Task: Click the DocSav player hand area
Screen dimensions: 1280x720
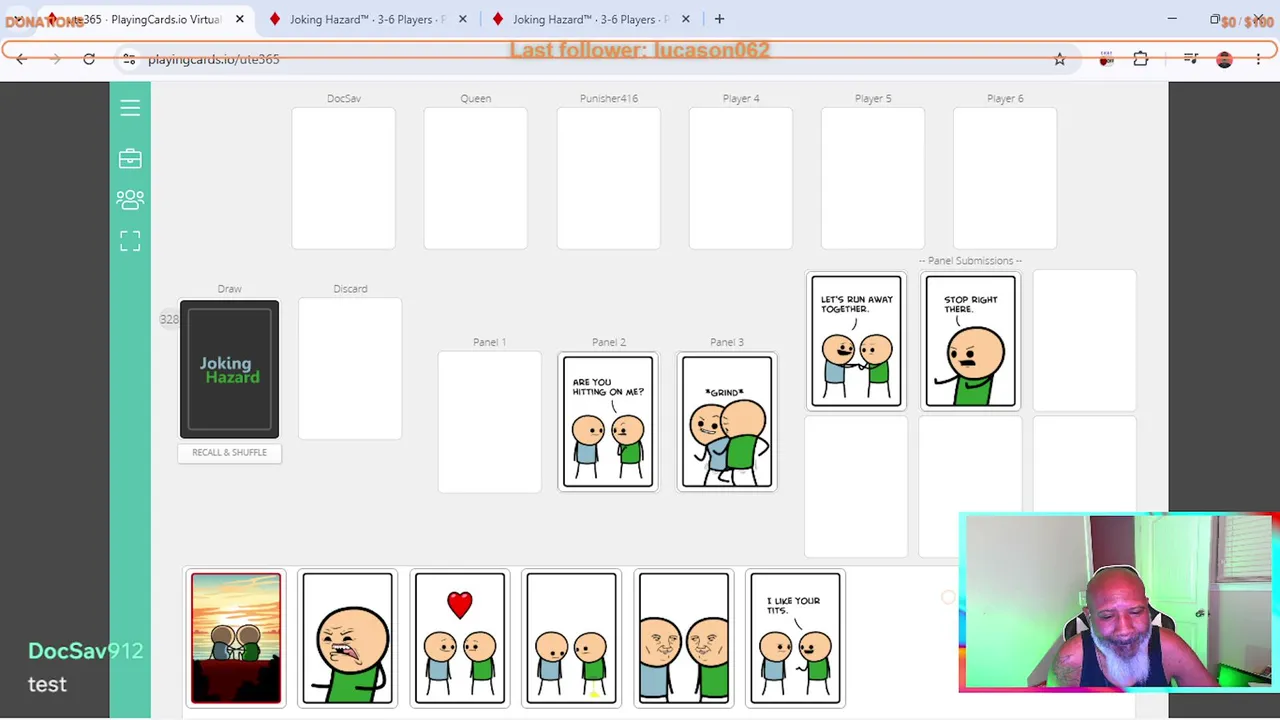Action: click(343, 178)
